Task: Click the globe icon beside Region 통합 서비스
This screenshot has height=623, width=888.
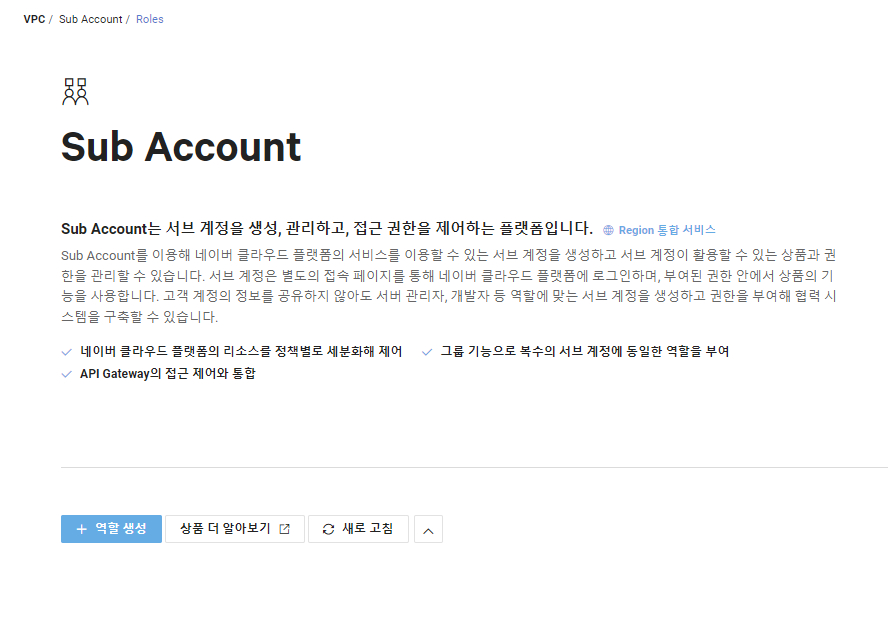Action: pos(608,230)
